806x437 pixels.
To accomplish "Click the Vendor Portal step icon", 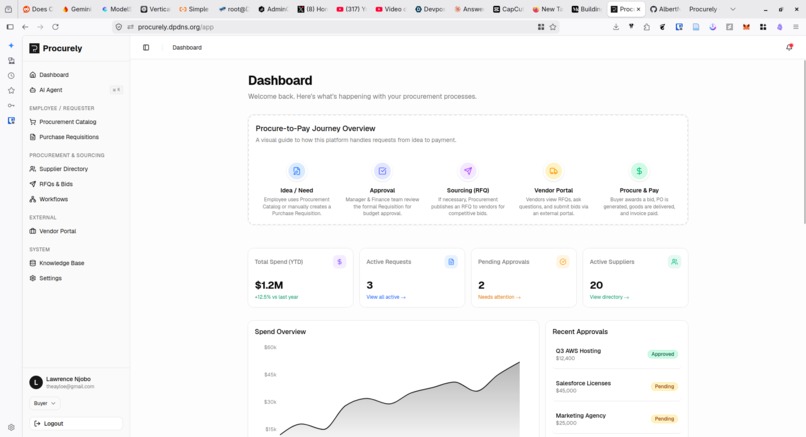I will pyautogui.click(x=554, y=171).
